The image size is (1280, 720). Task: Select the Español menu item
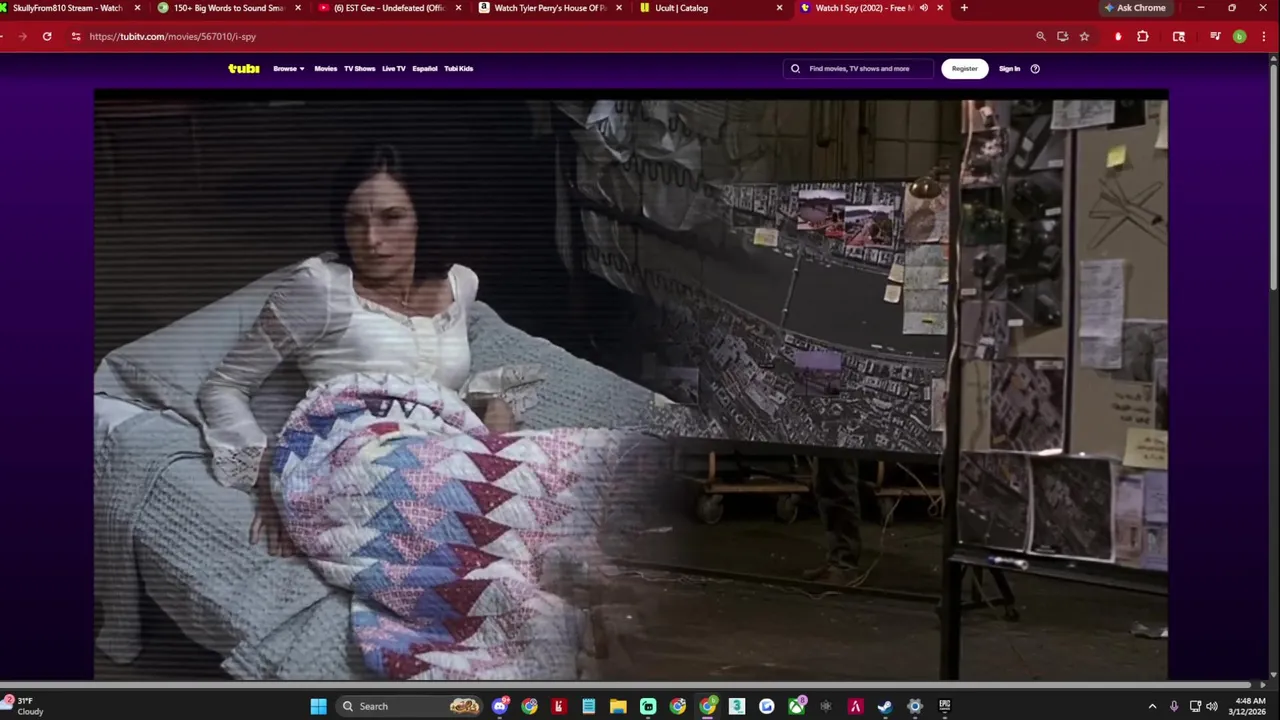pos(425,68)
